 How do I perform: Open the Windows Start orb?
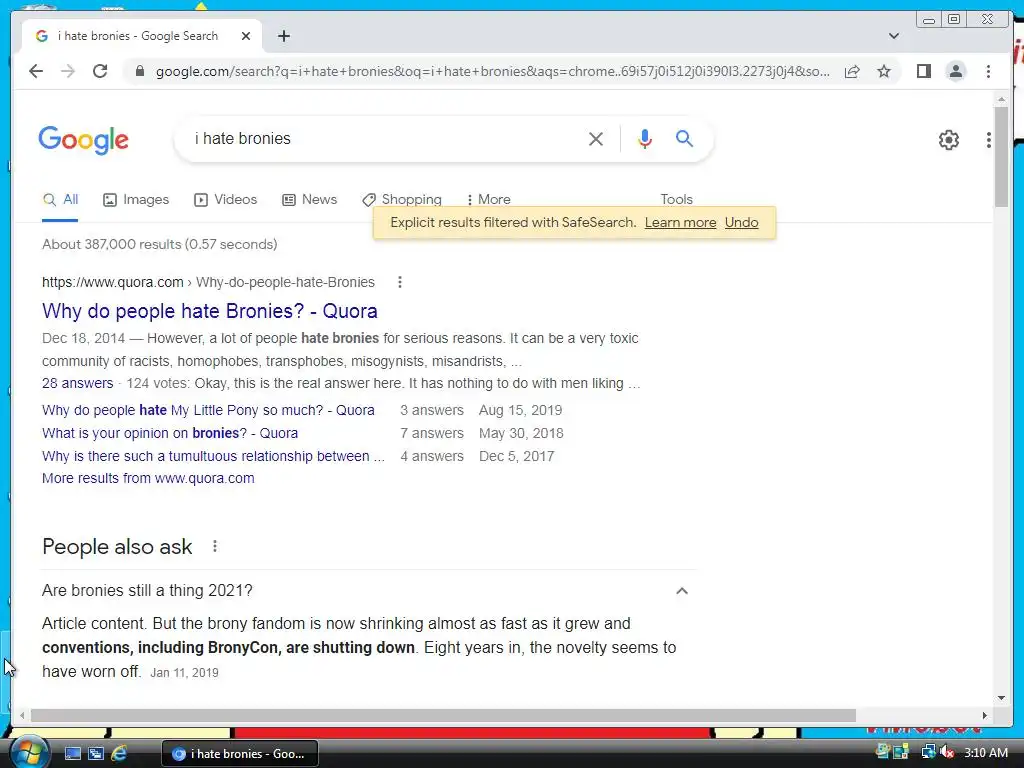coord(28,753)
